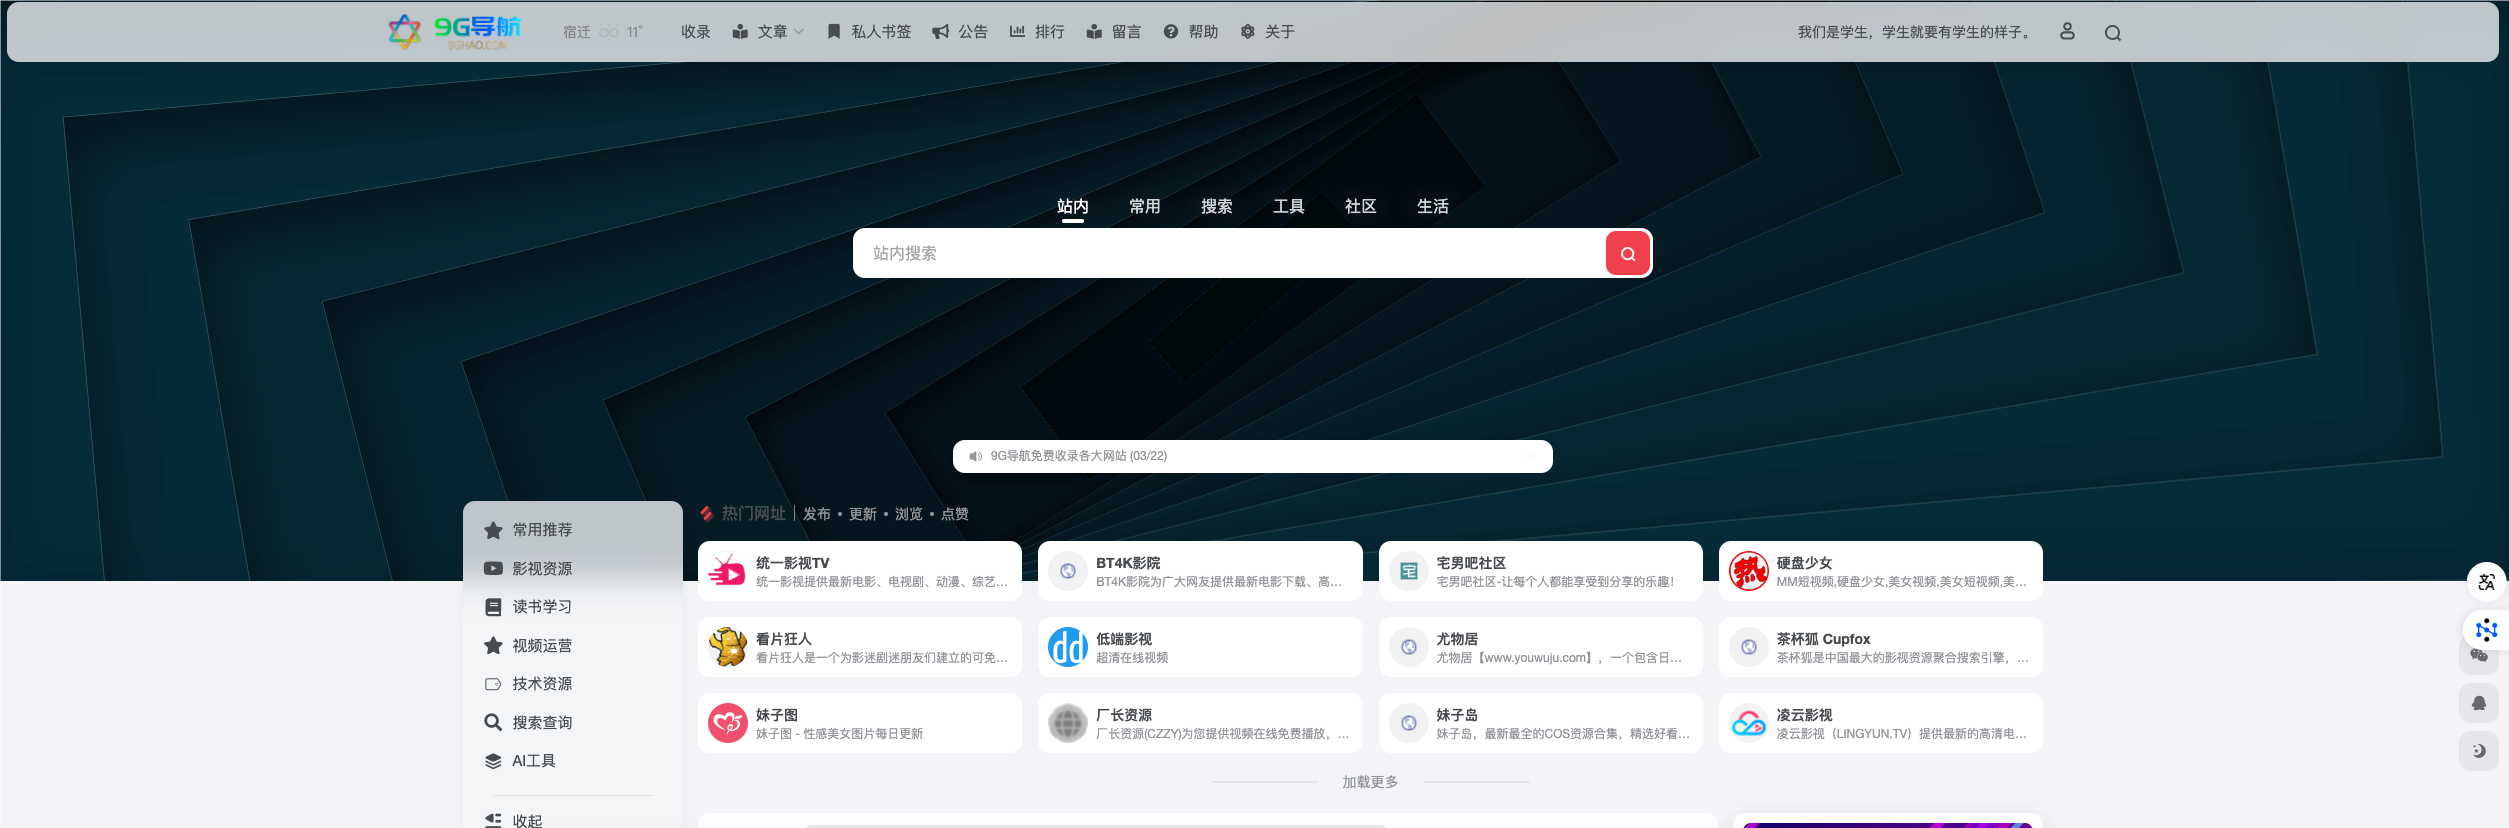Focus the 站内搜索 input field
Viewport: 2509px width, 828px height.
[x=1230, y=253]
